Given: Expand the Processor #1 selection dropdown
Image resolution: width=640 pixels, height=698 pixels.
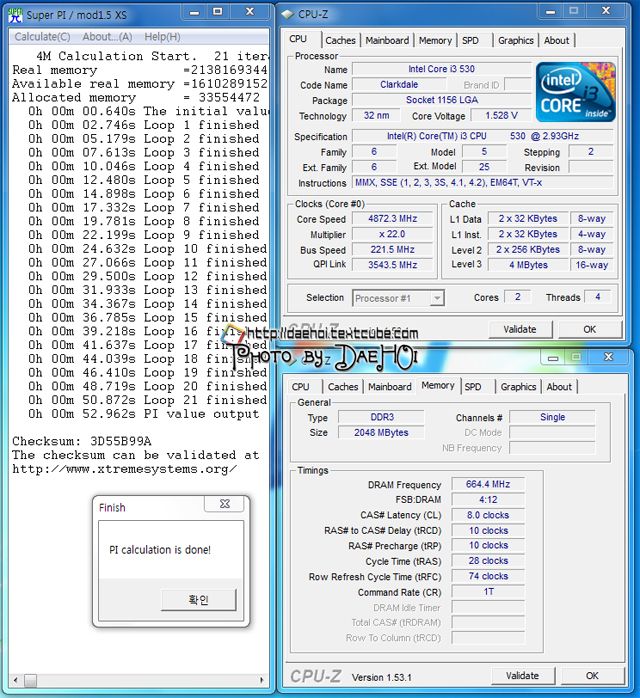Looking at the screenshot, I should 437,298.
